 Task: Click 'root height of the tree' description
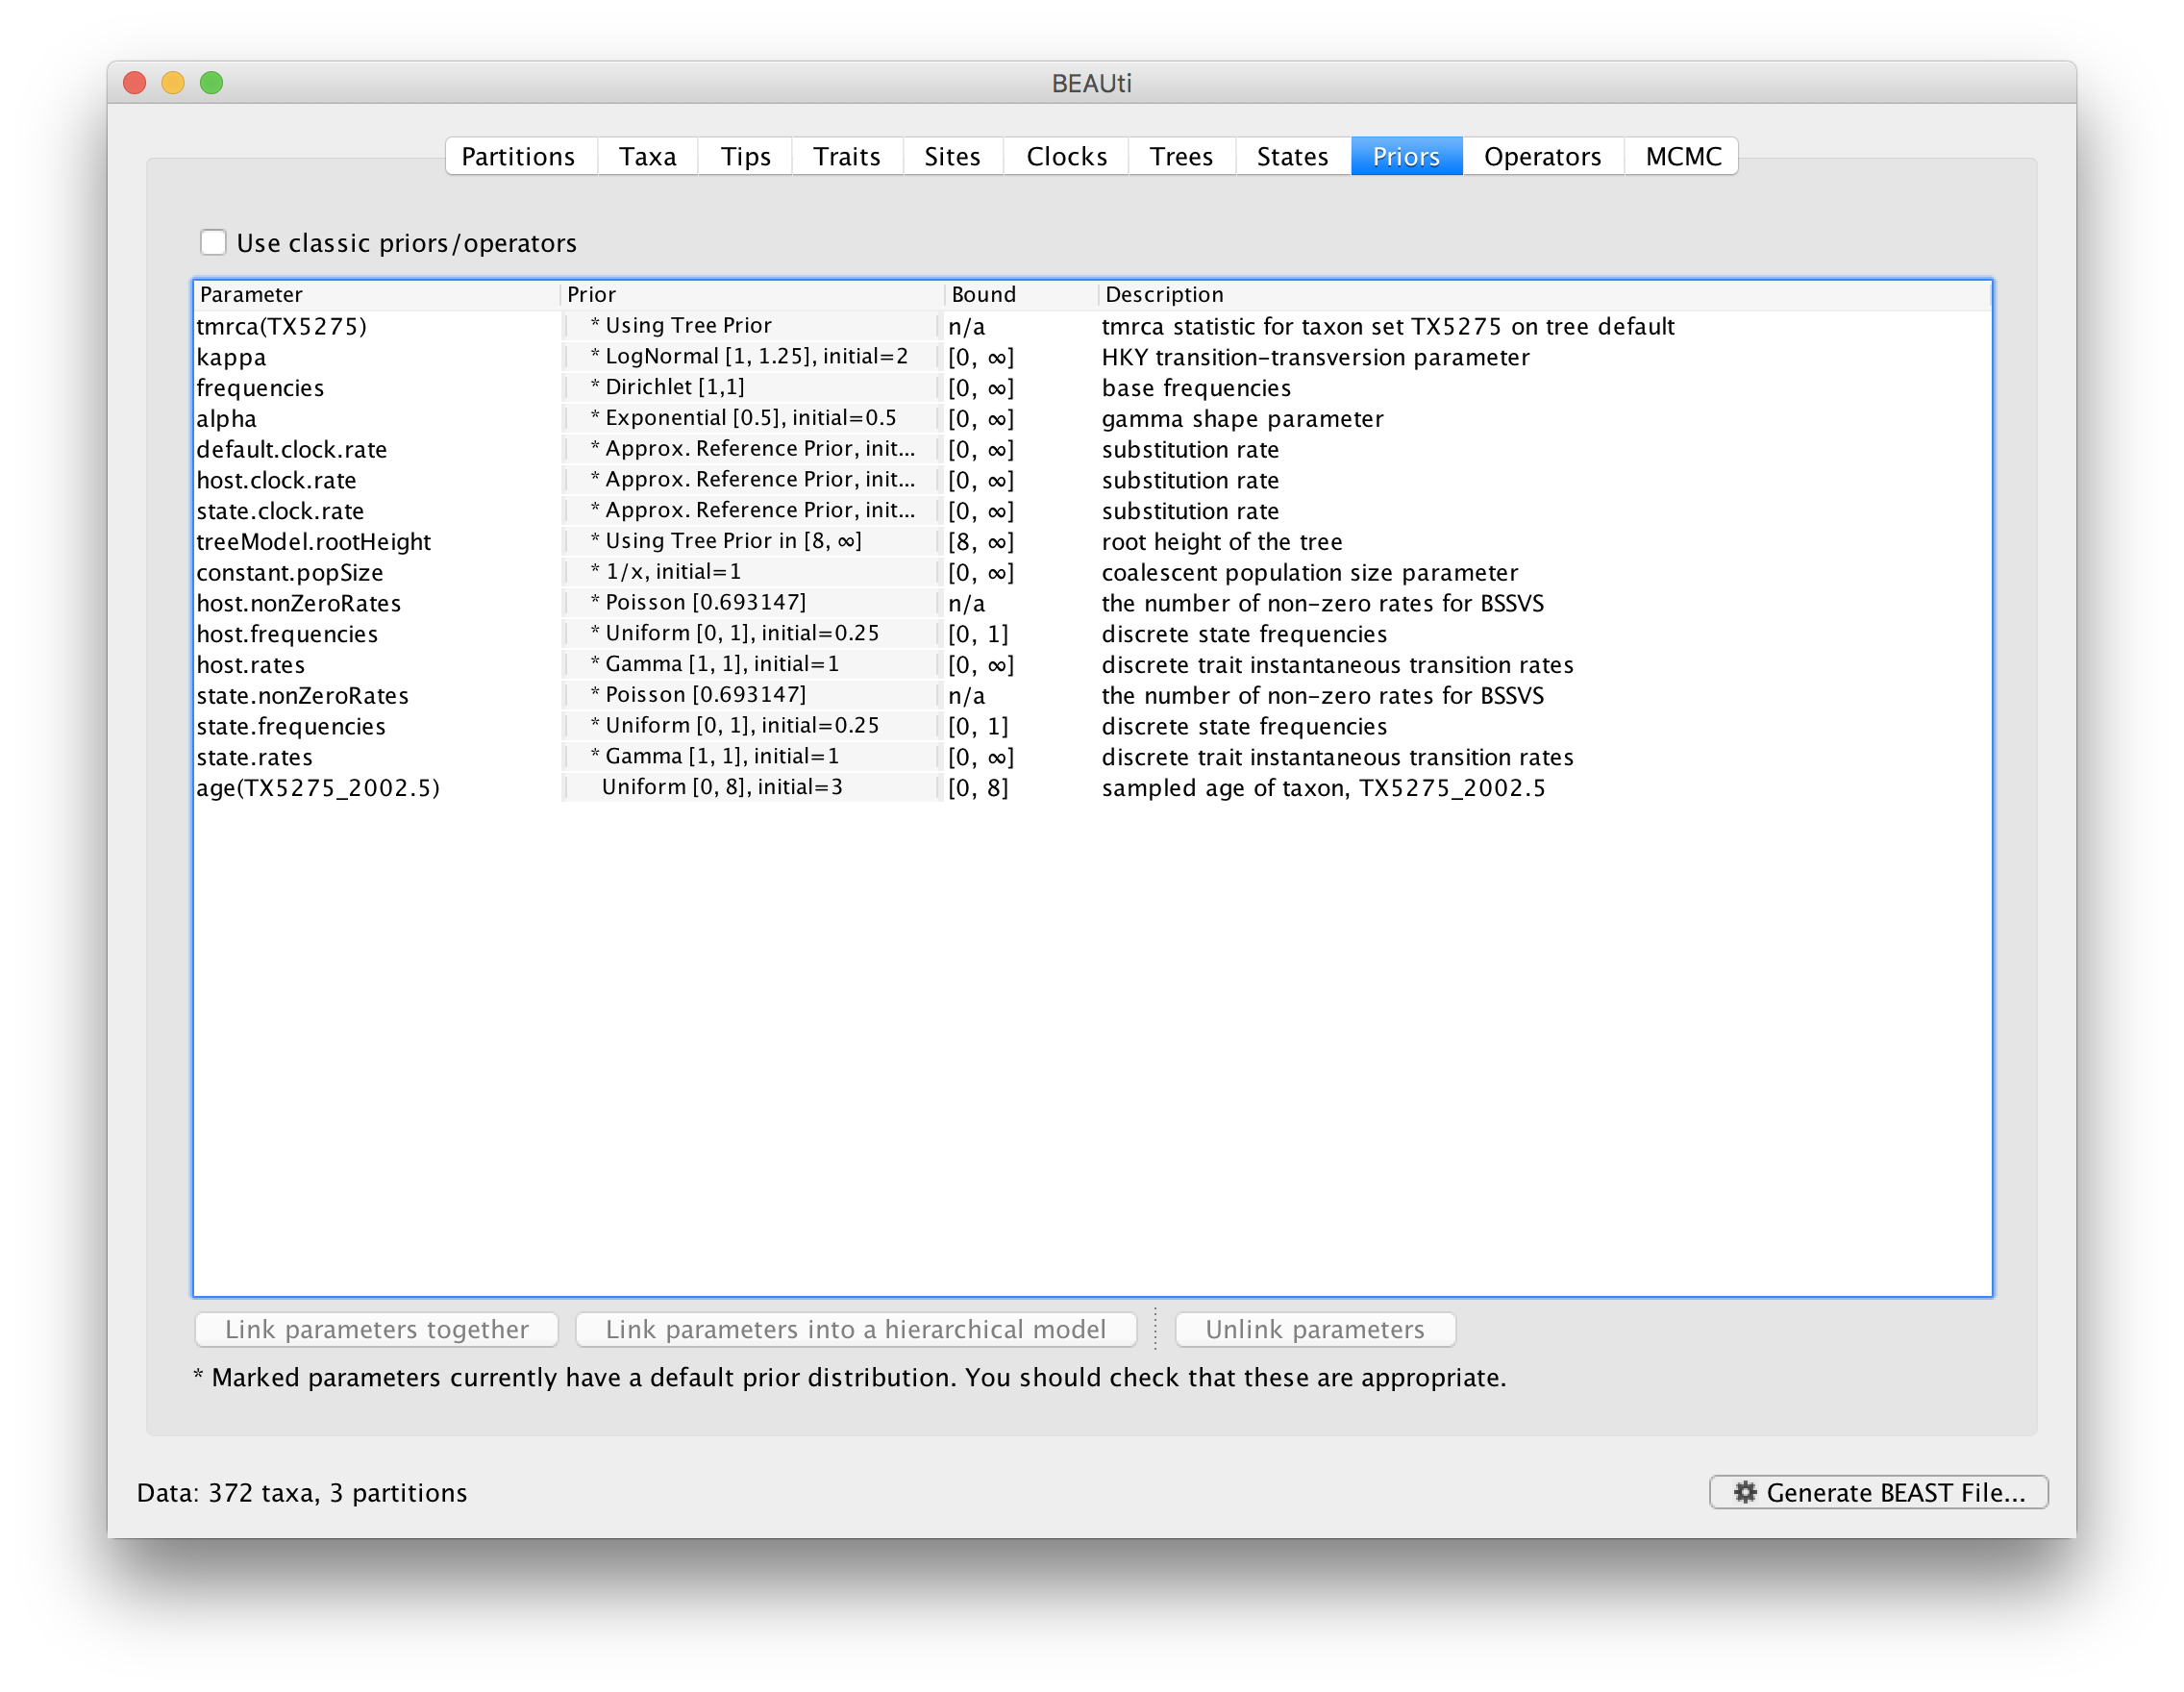pos(1221,542)
